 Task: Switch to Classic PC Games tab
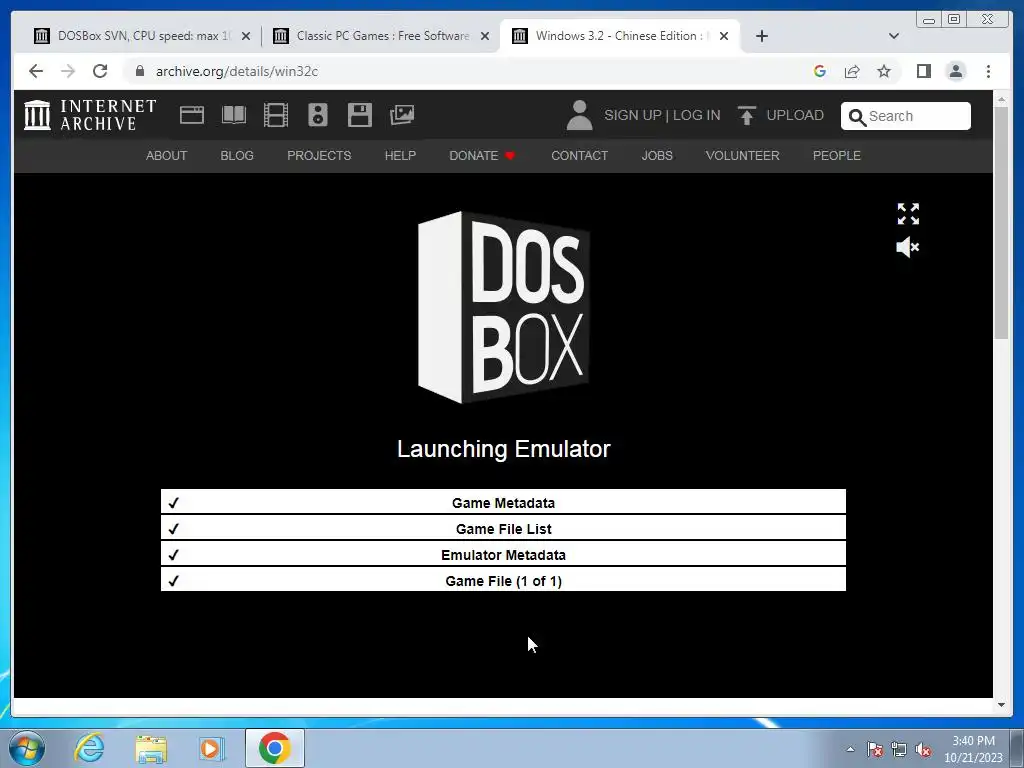click(382, 36)
